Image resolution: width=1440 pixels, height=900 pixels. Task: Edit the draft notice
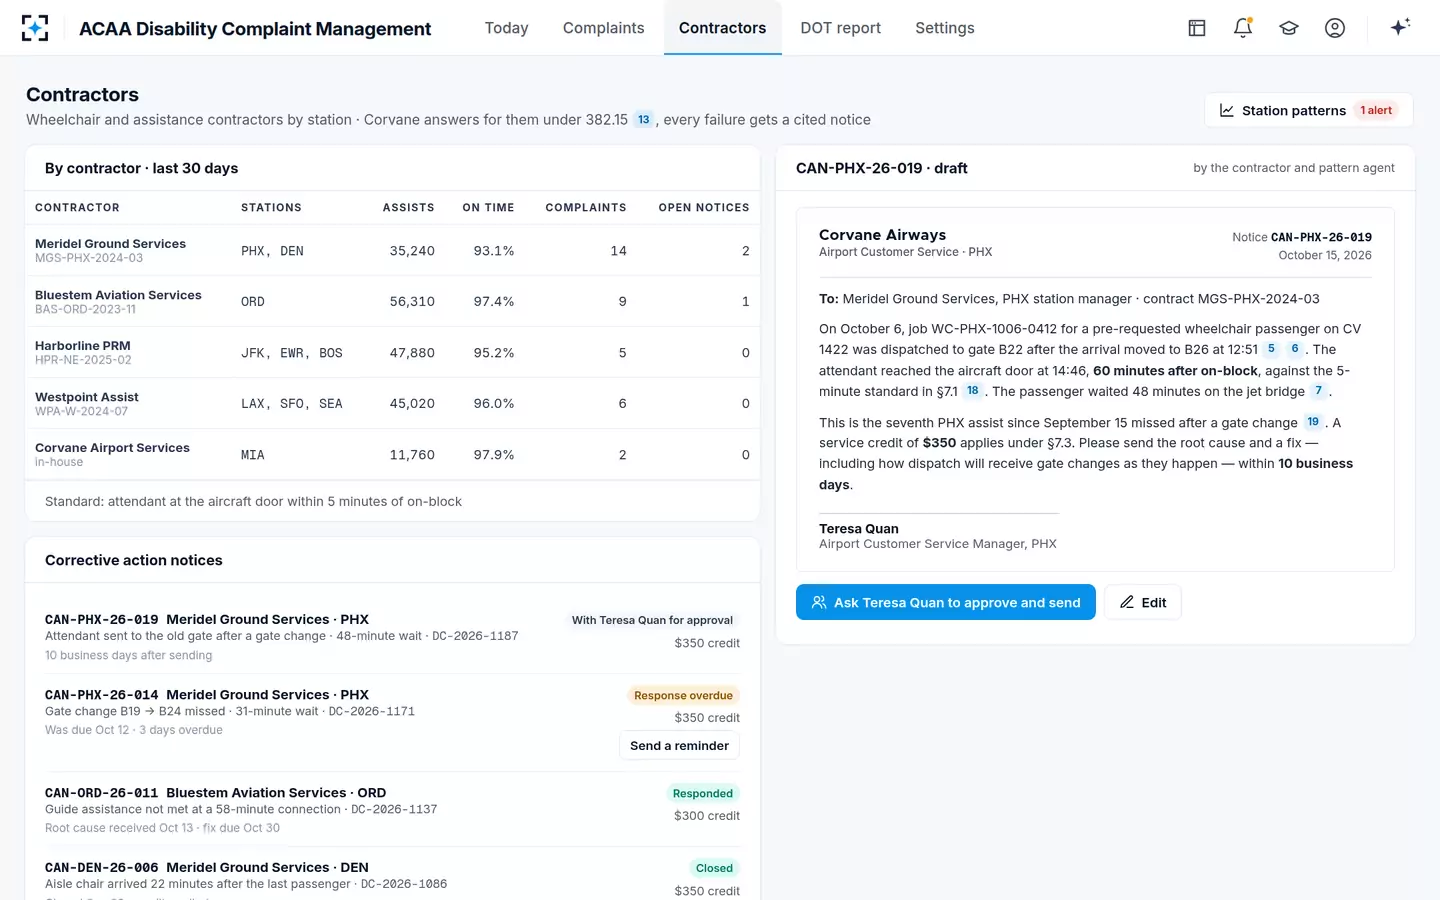click(1143, 602)
